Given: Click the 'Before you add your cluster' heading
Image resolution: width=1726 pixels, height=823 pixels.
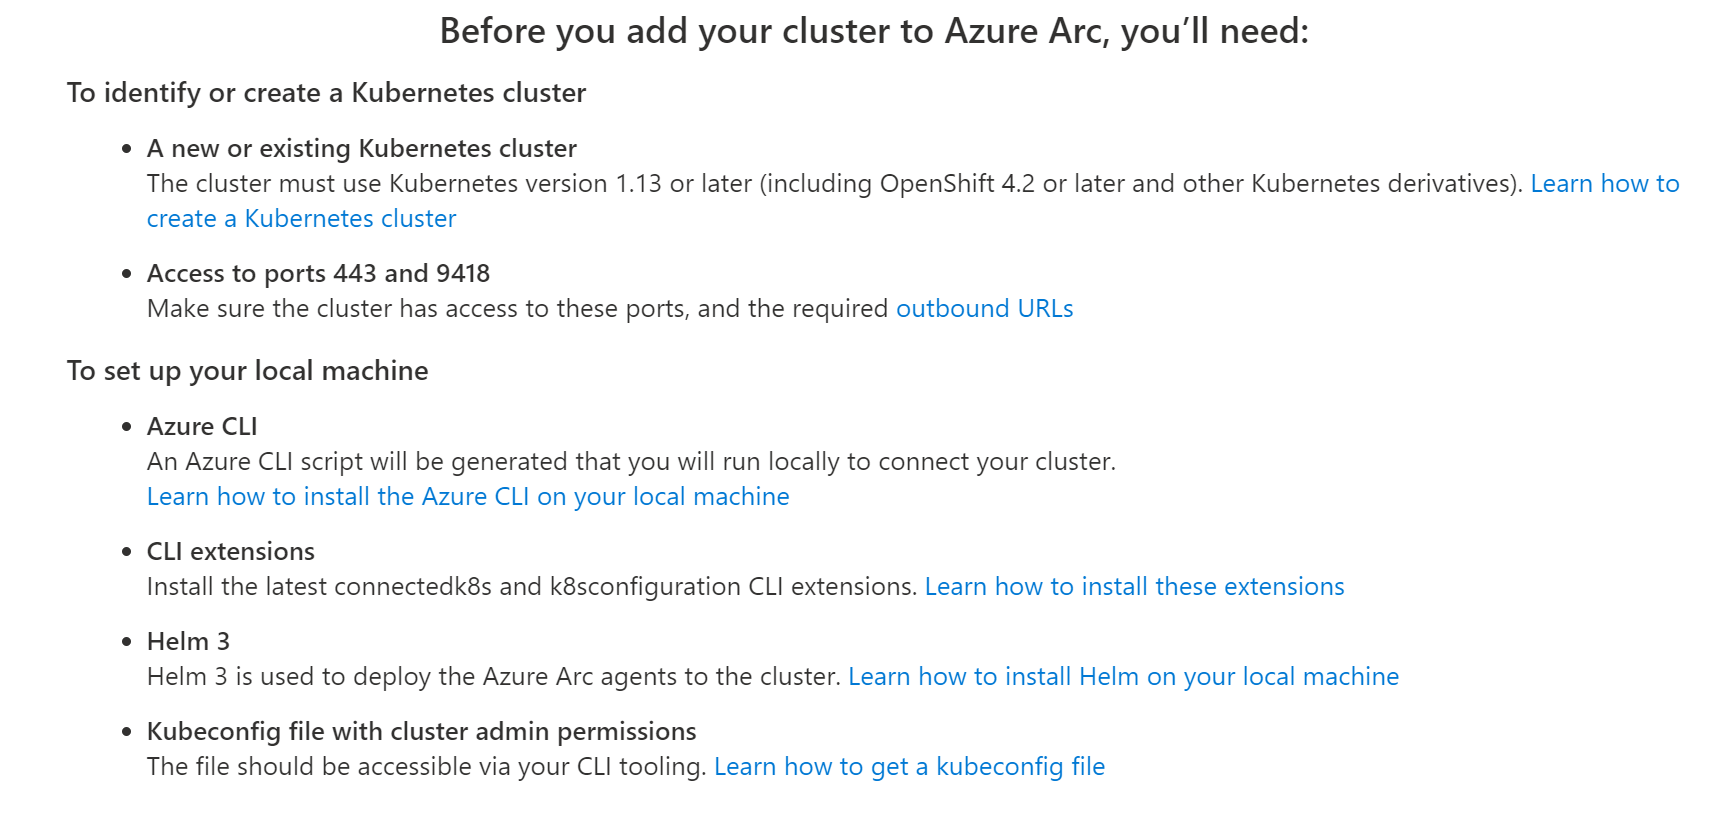Looking at the screenshot, I should click(x=874, y=31).
